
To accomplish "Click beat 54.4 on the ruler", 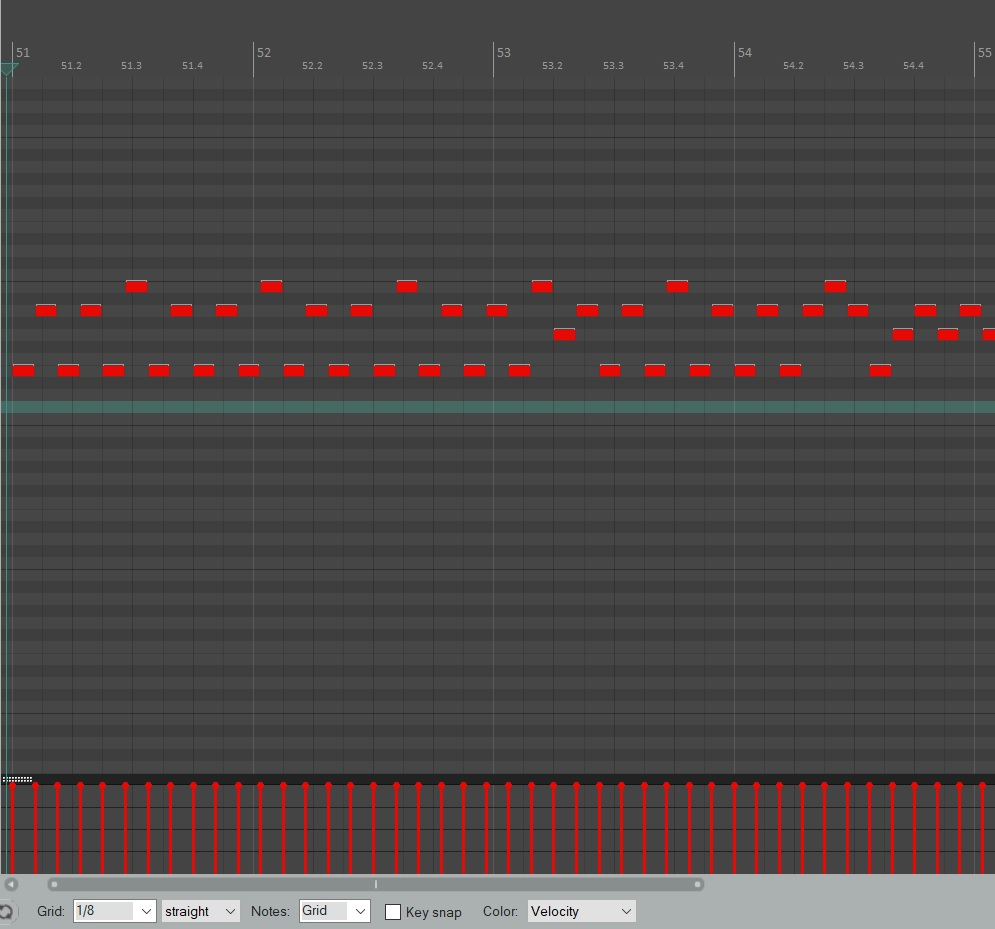I will pos(914,65).
